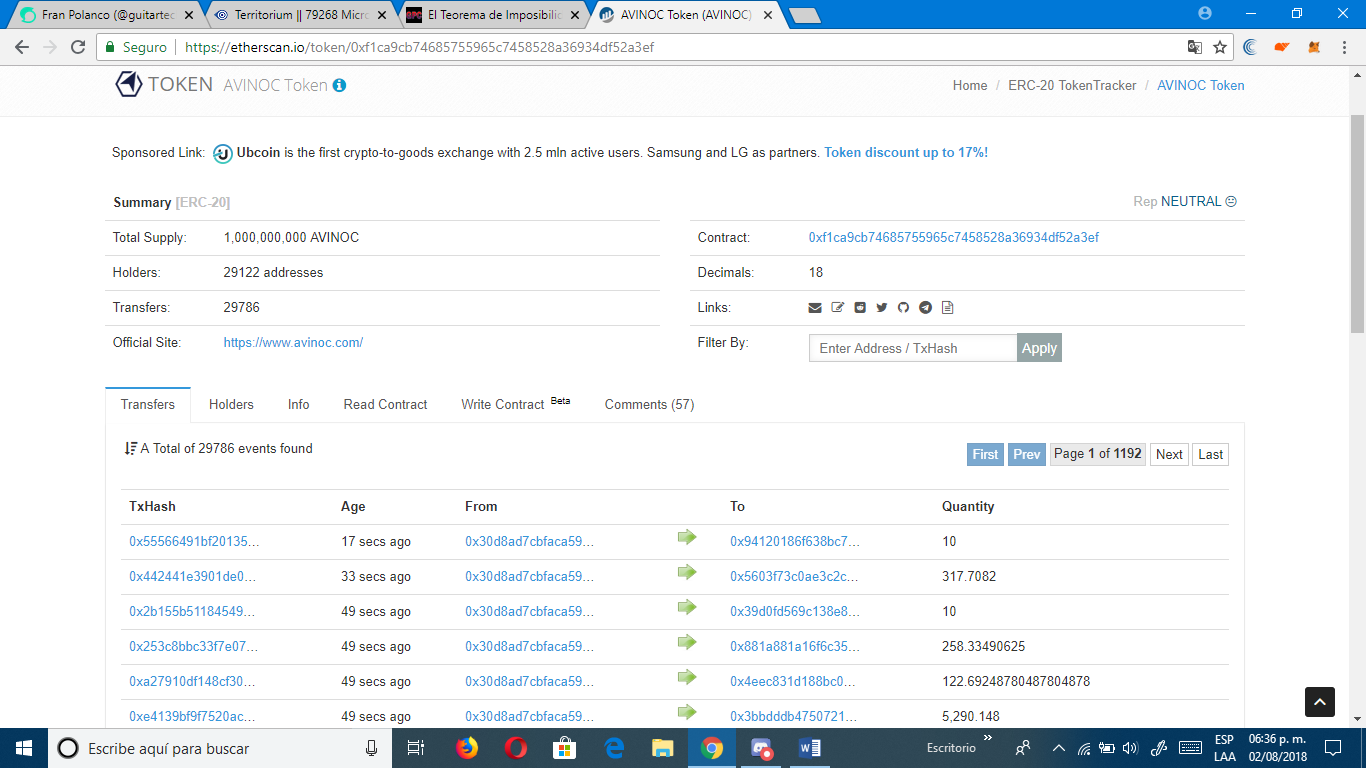Open the whitepaper document icon
The width and height of the screenshot is (1366, 768).
click(x=948, y=308)
